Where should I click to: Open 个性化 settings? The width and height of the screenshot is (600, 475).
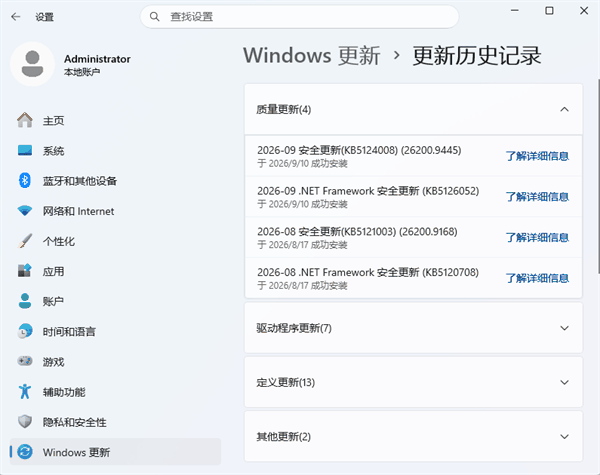[x=115, y=241]
